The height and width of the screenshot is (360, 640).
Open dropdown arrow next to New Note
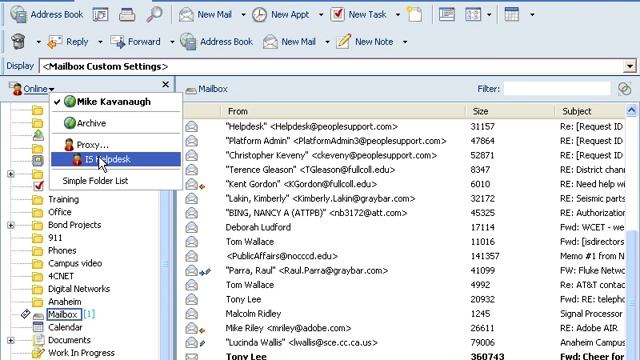point(405,42)
